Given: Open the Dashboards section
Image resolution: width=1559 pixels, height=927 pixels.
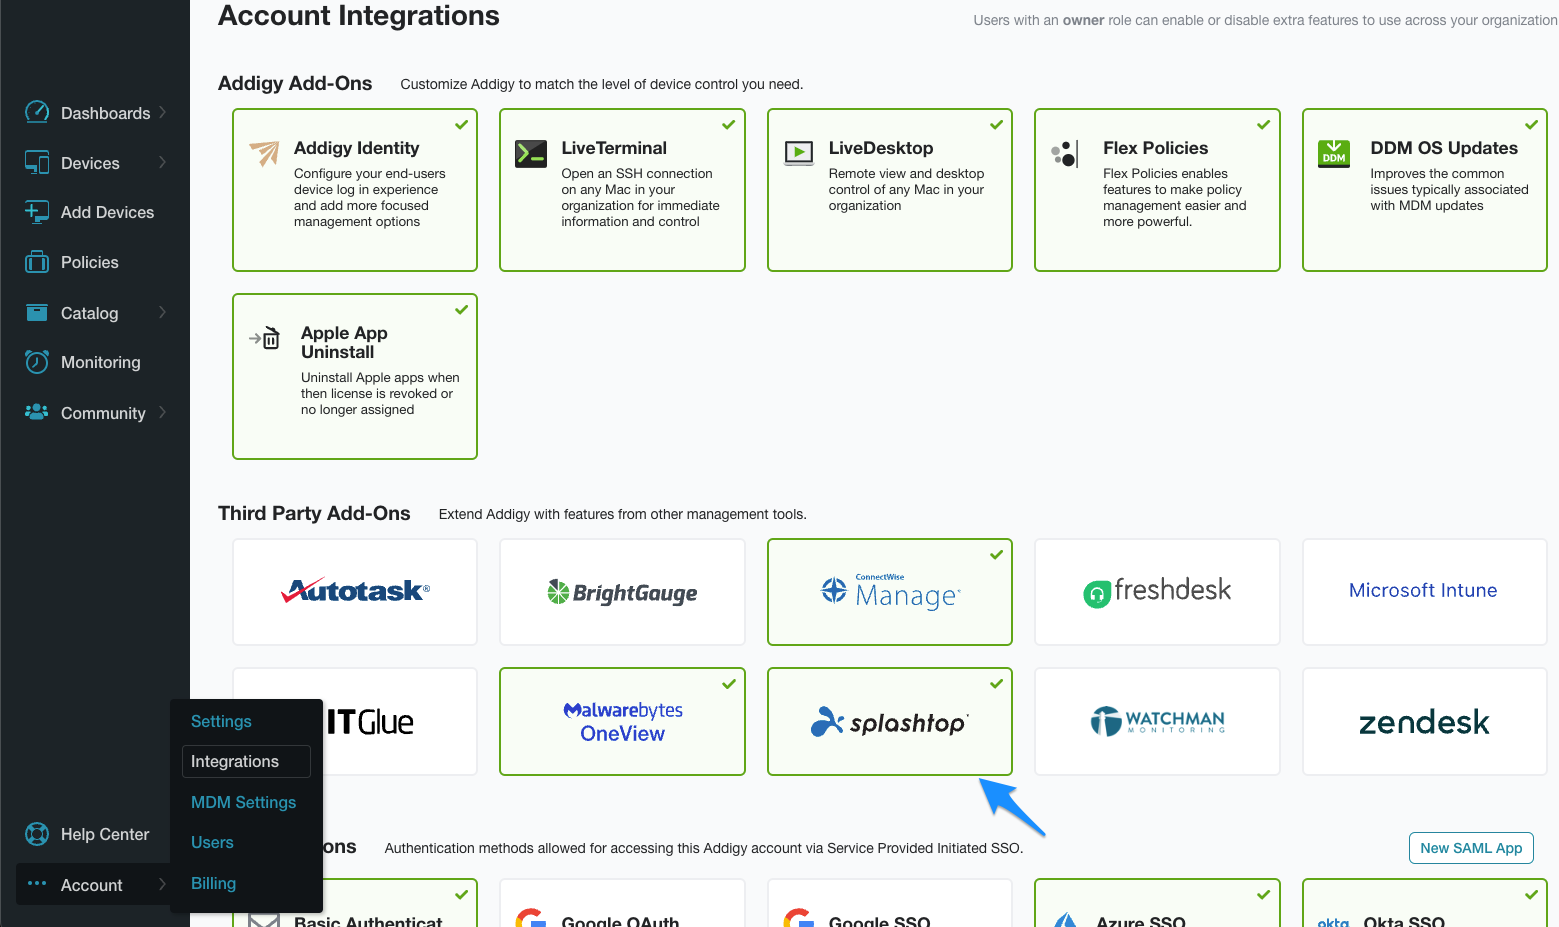Looking at the screenshot, I should tap(37, 112).
